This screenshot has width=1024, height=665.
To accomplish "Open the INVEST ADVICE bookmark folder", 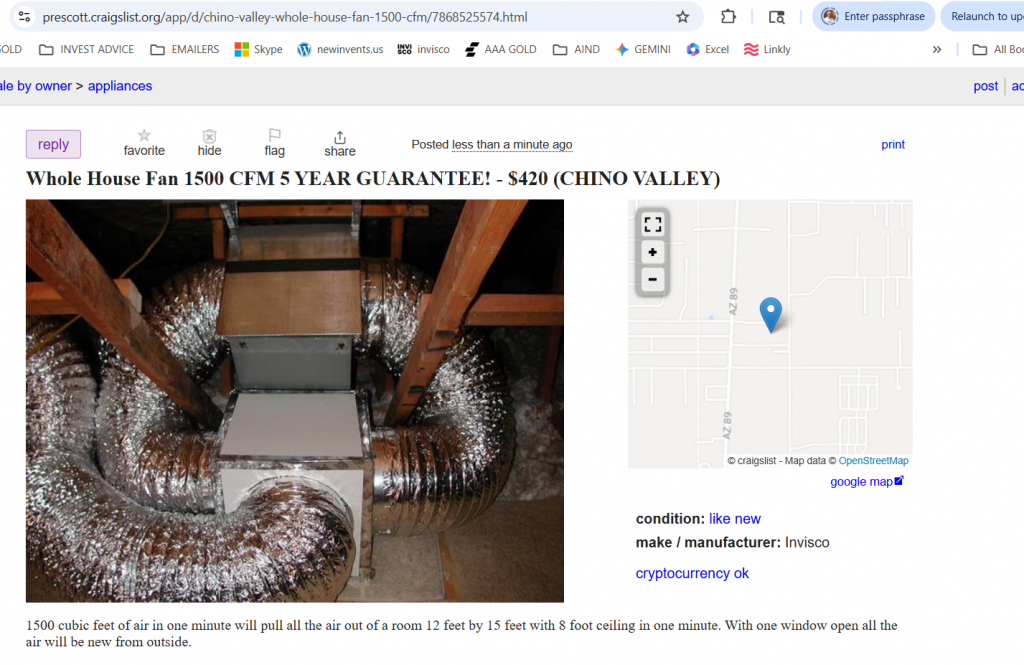I will (x=86, y=50).
